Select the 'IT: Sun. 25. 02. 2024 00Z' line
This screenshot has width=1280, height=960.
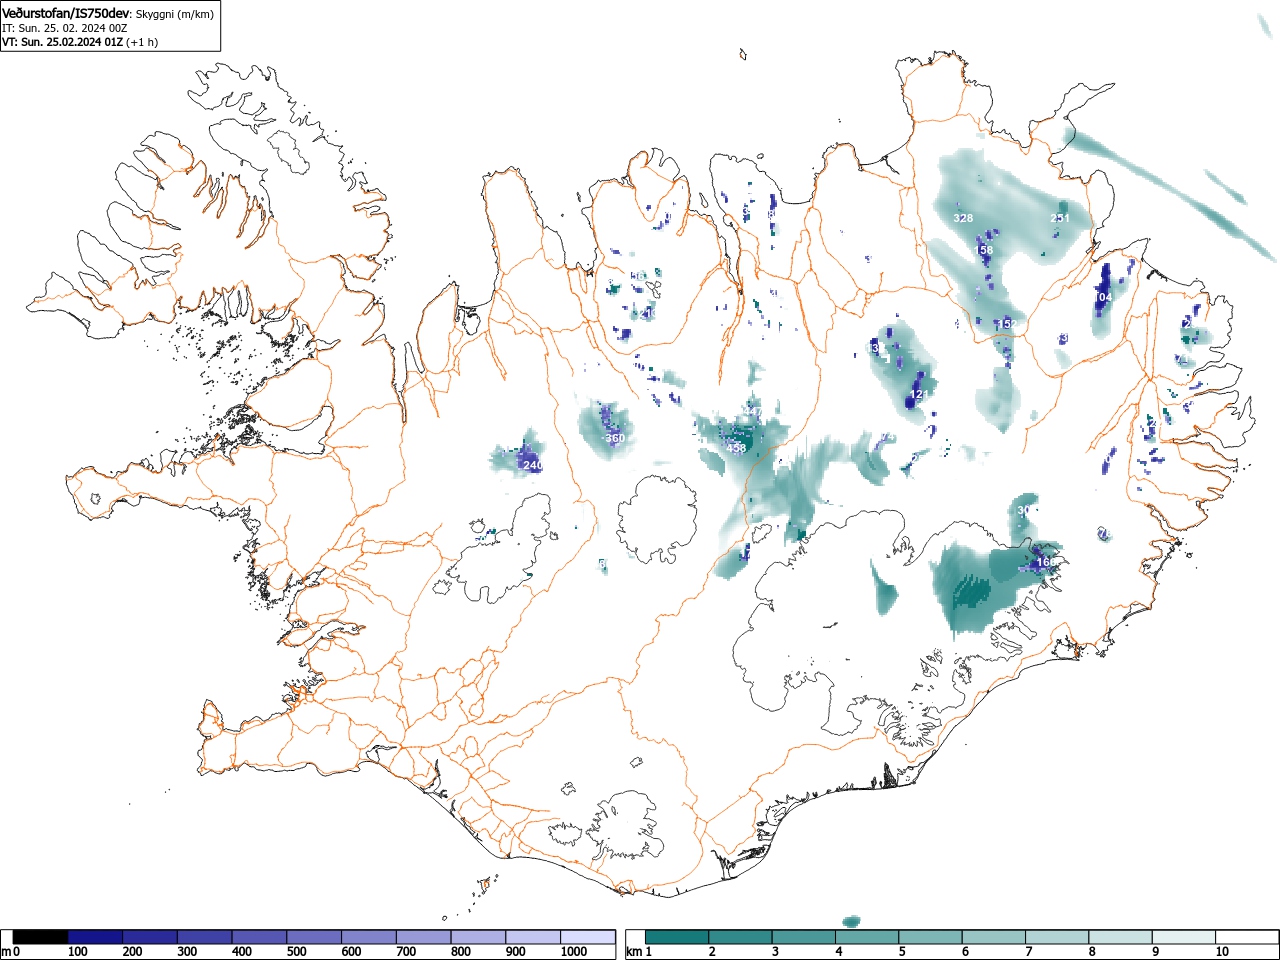point(64,28)
